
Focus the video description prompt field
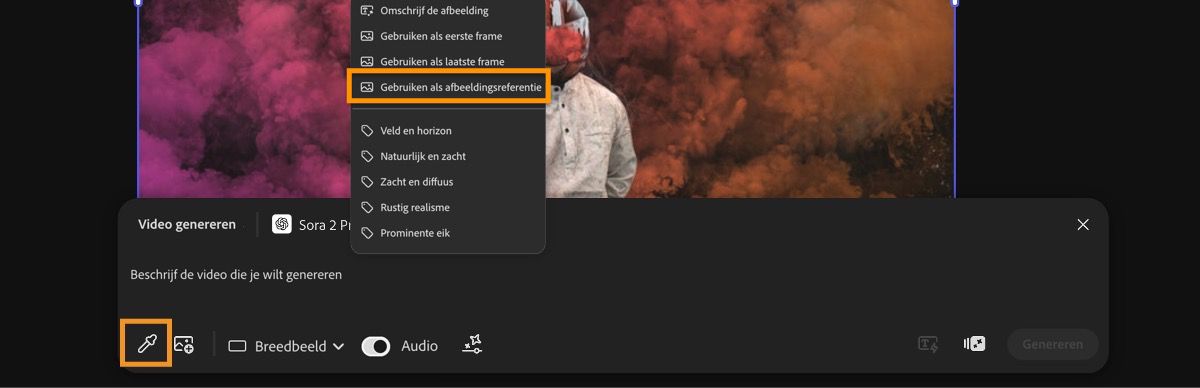pos(612,275)
